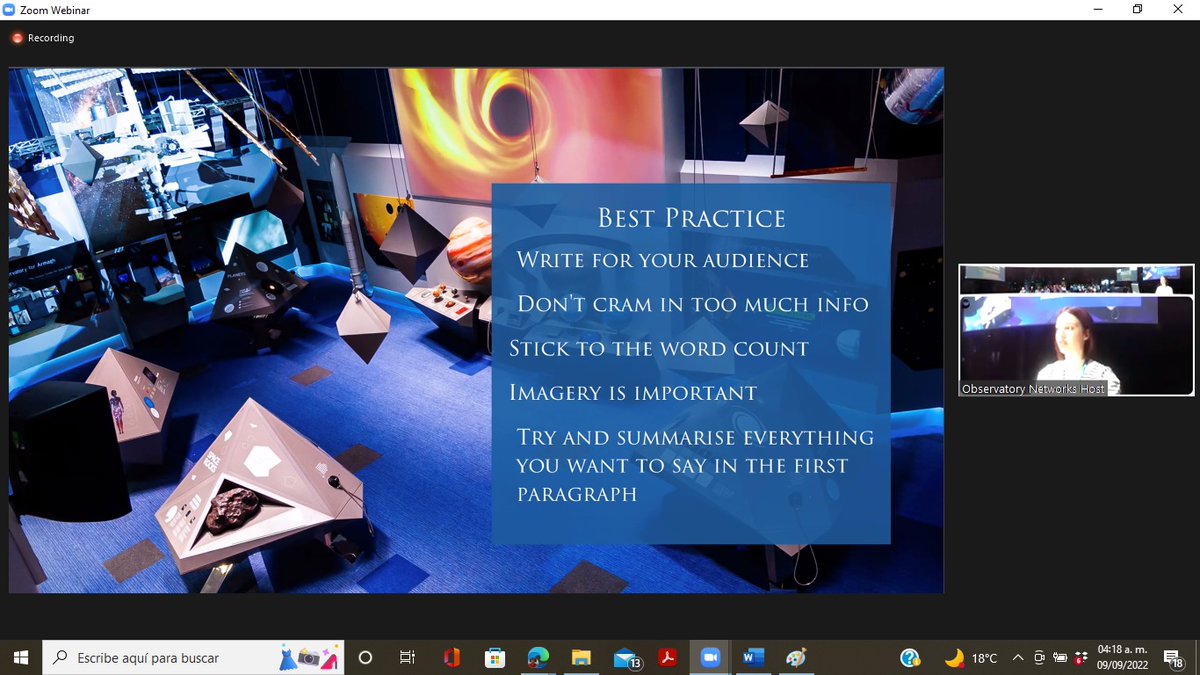
Task: Click the Observatory Networks Host video thumbnail
Action: click(1077, 346)
